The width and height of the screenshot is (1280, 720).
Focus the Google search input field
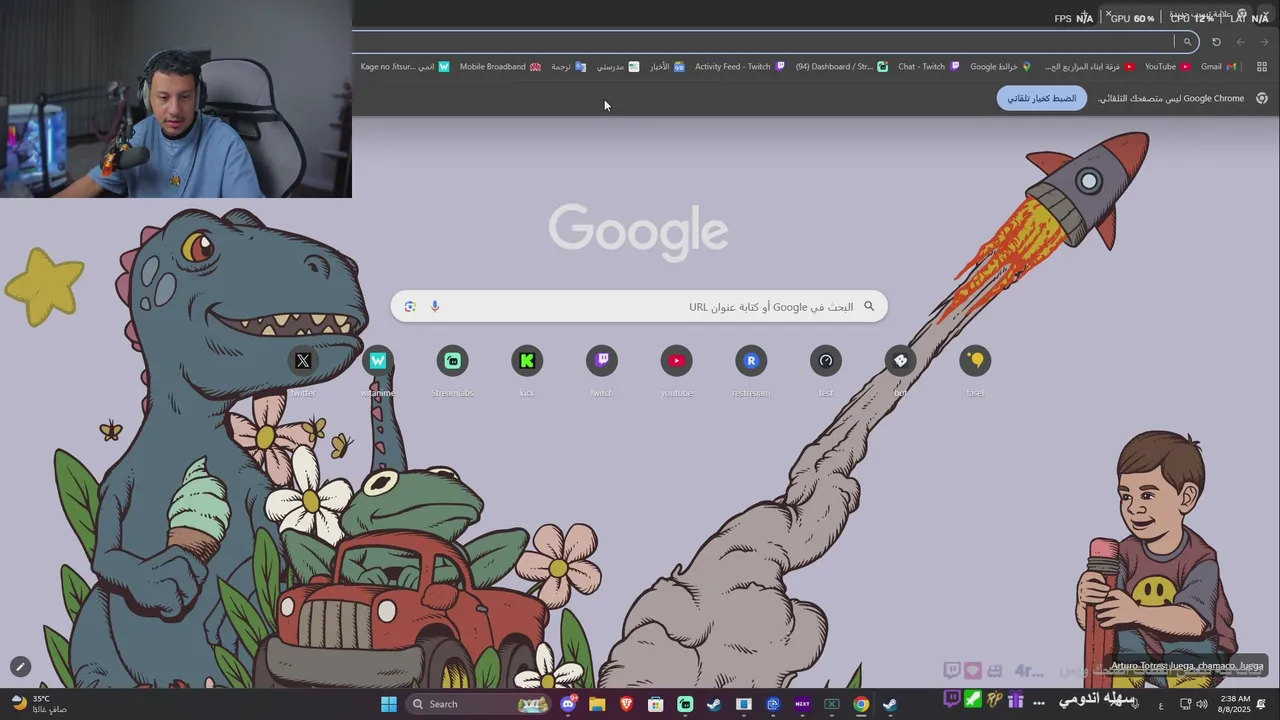[x=639, y=306]
